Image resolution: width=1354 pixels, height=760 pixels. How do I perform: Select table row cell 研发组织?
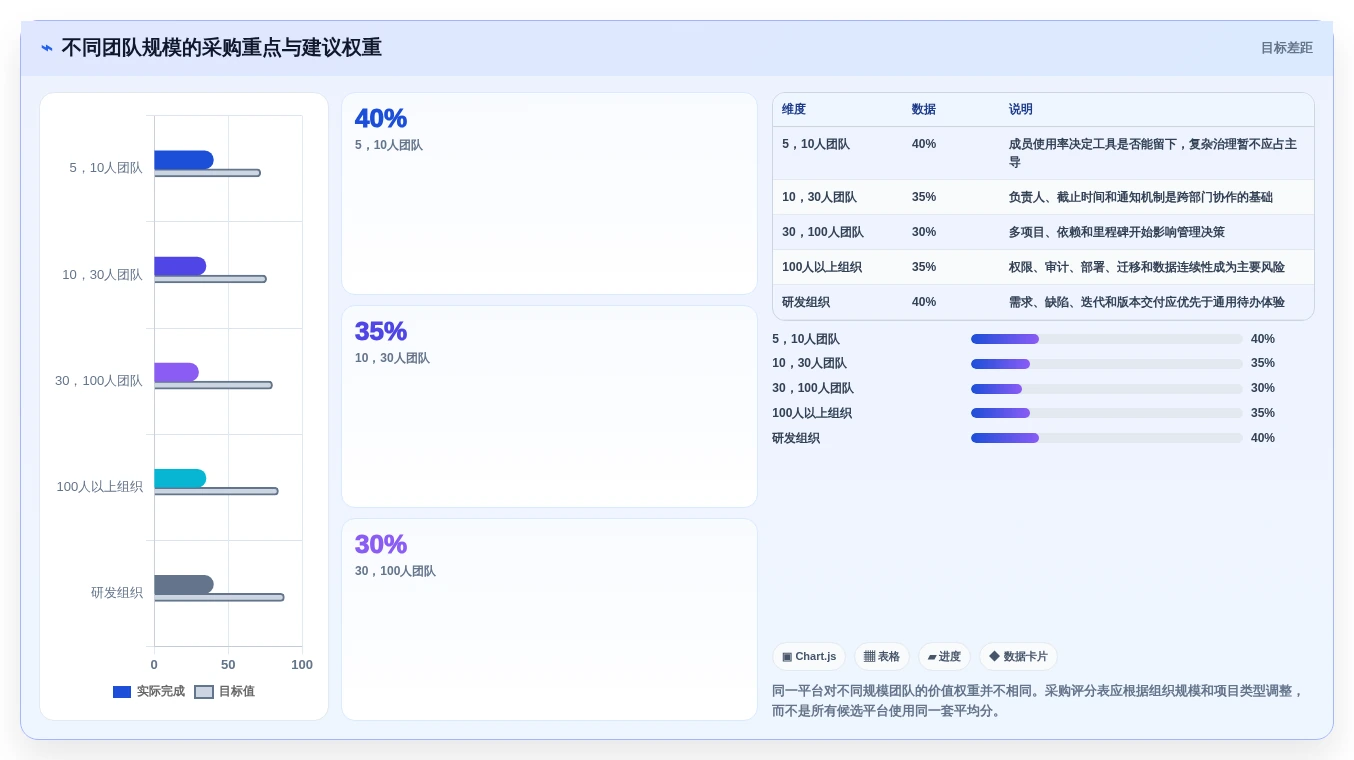click(x=806, y=302)
